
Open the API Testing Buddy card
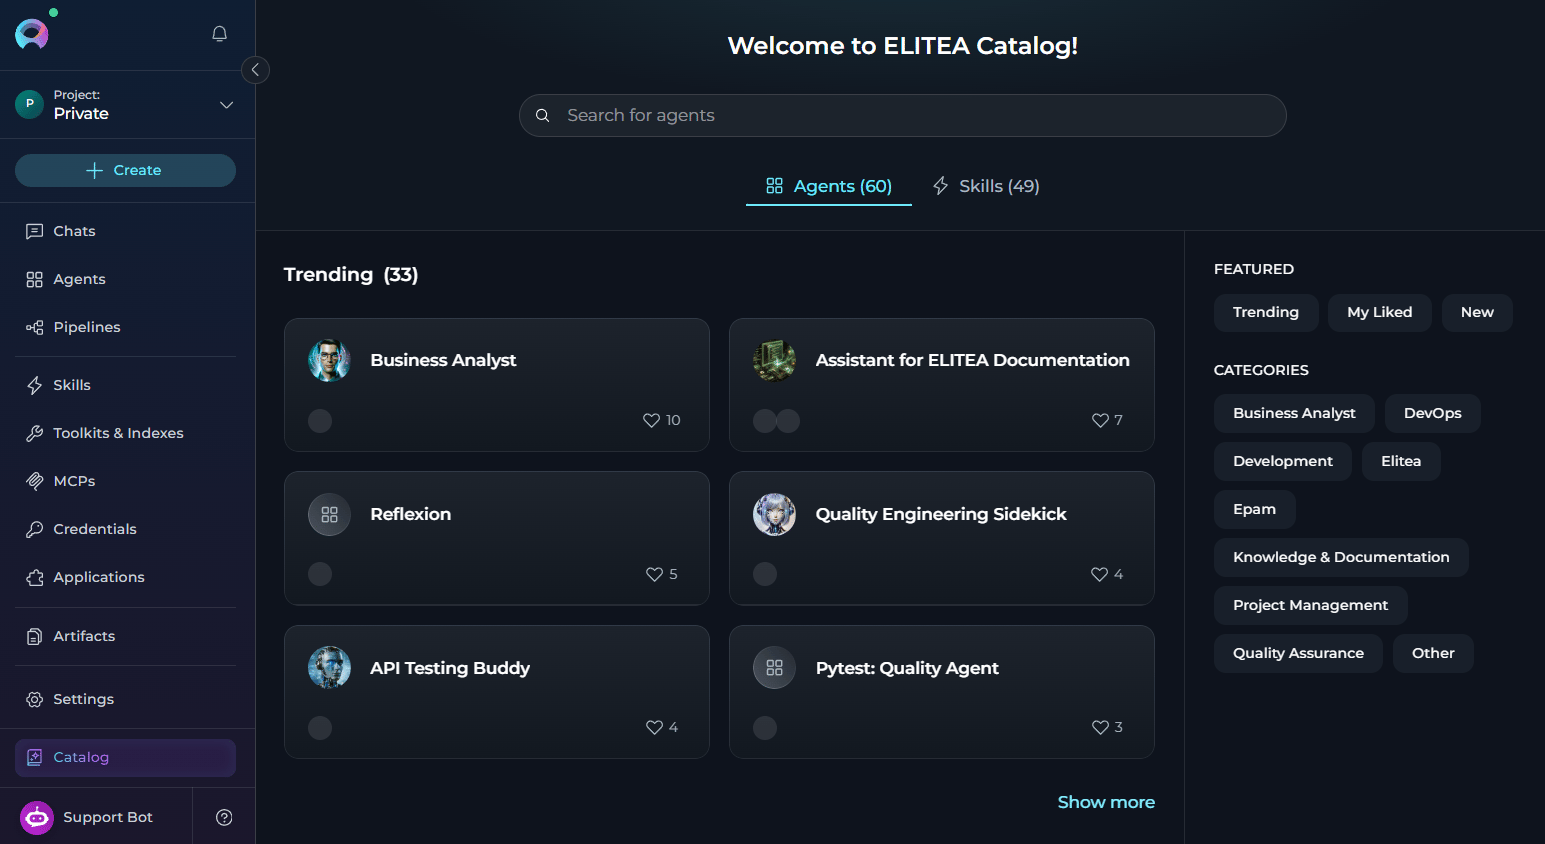click(497, 692)
